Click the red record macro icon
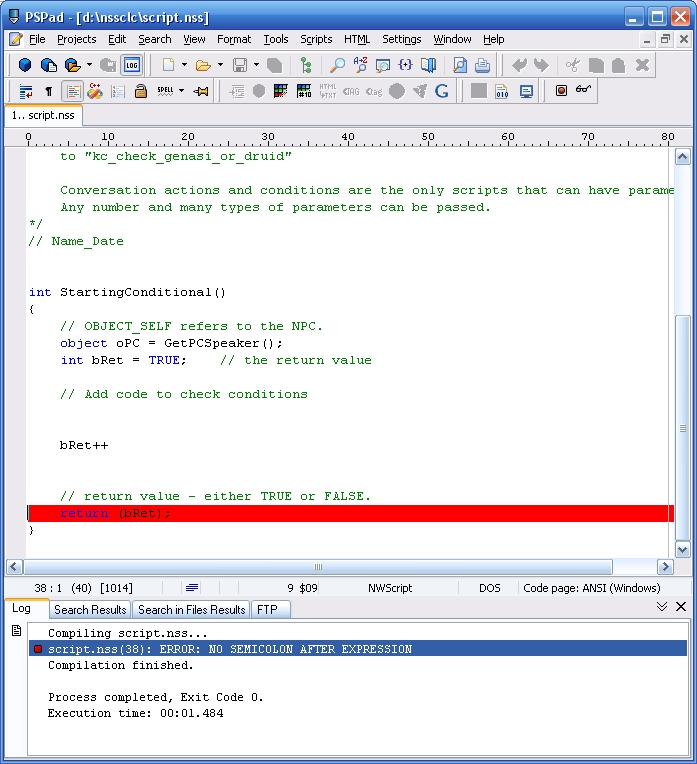This screenshot has width=697, height=764. click(561, 91)
